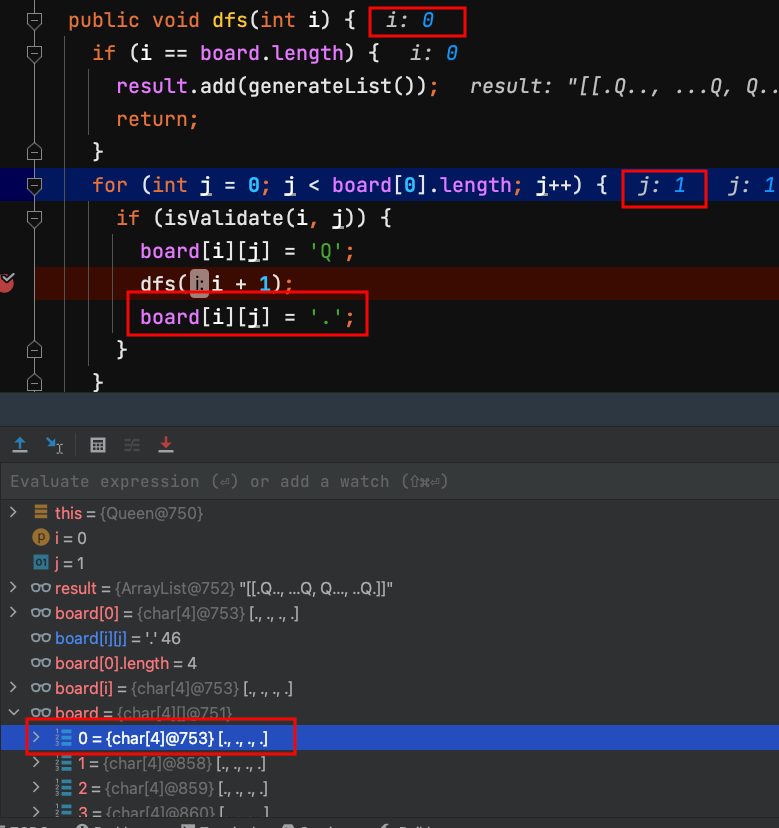Click the Run to Cursor icon
Screen dimensions: 779x828
(55, 444)
